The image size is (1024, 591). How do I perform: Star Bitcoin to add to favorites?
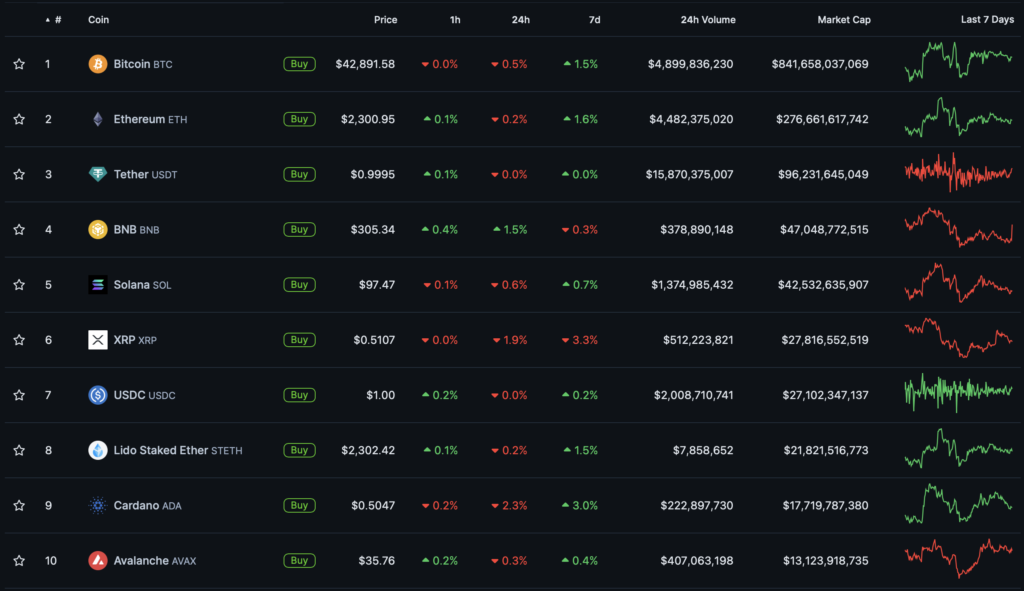[19, 64]
